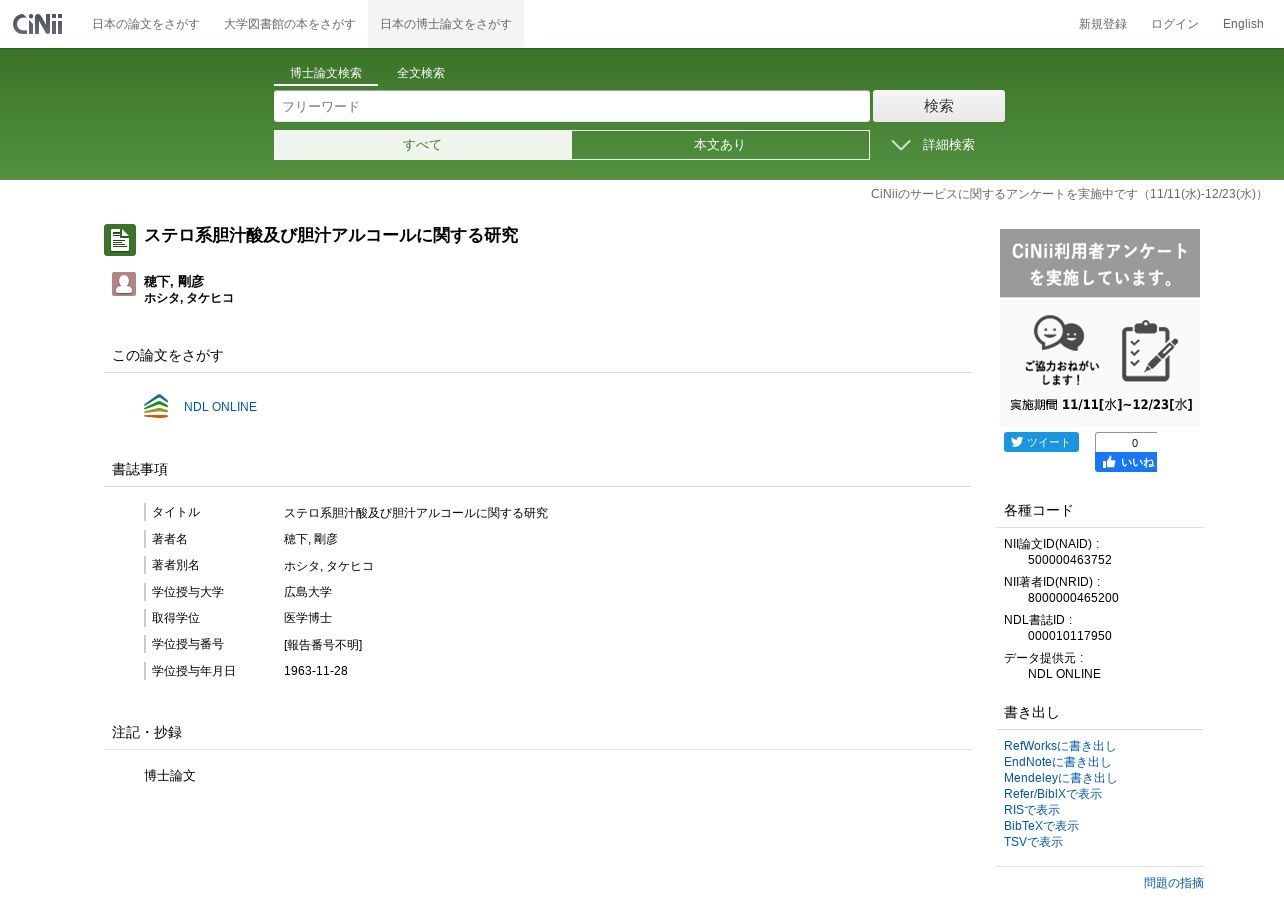Click the author avatar icon

tap(124, 284)
